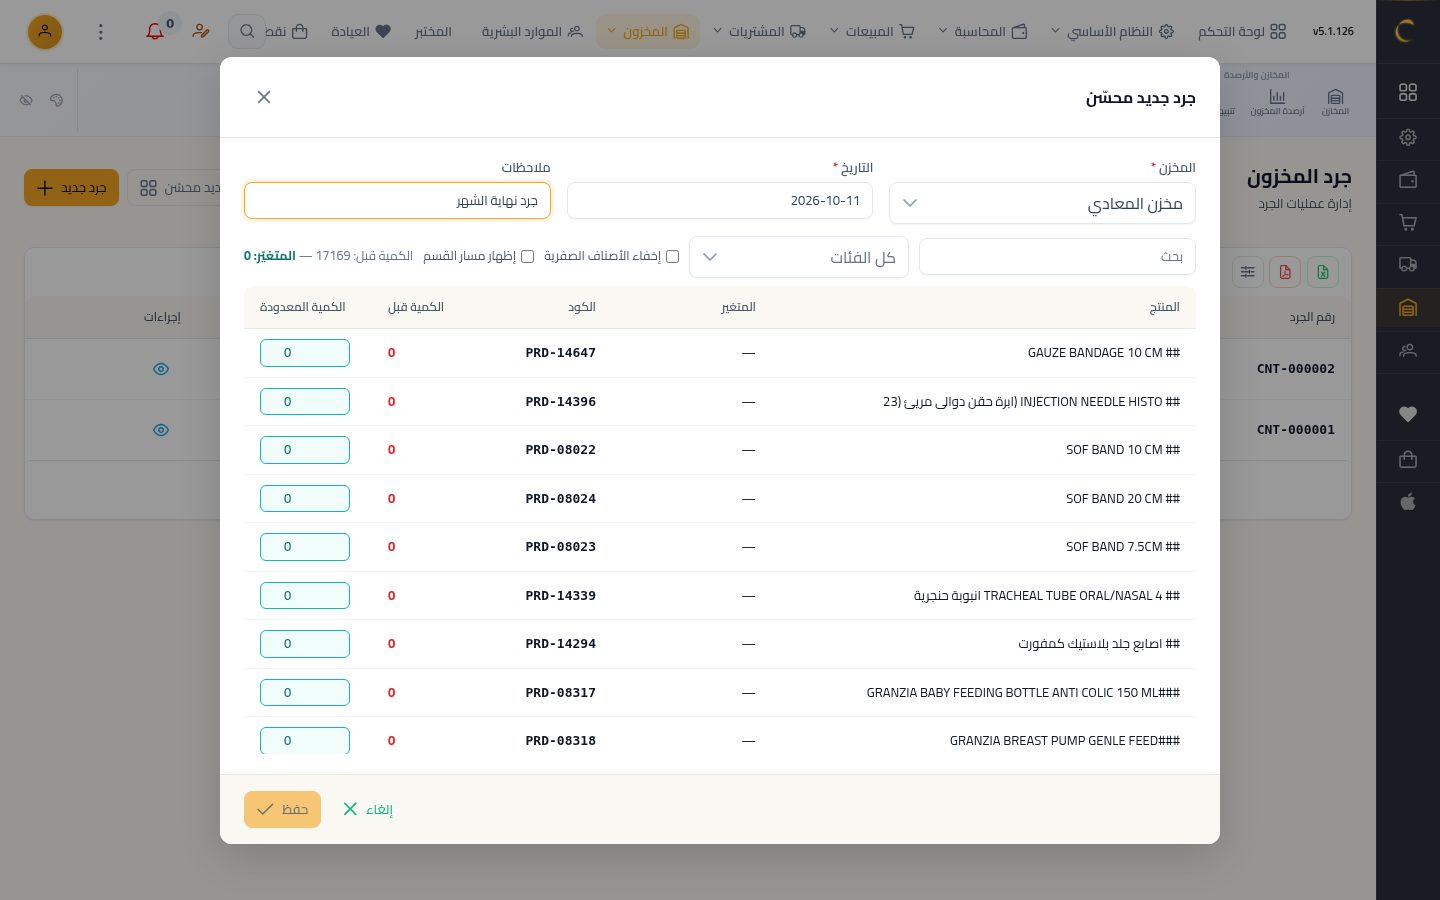Screen dimensions: 1440x900
Task: Open notifications bell icon
Action: (155, 32)
